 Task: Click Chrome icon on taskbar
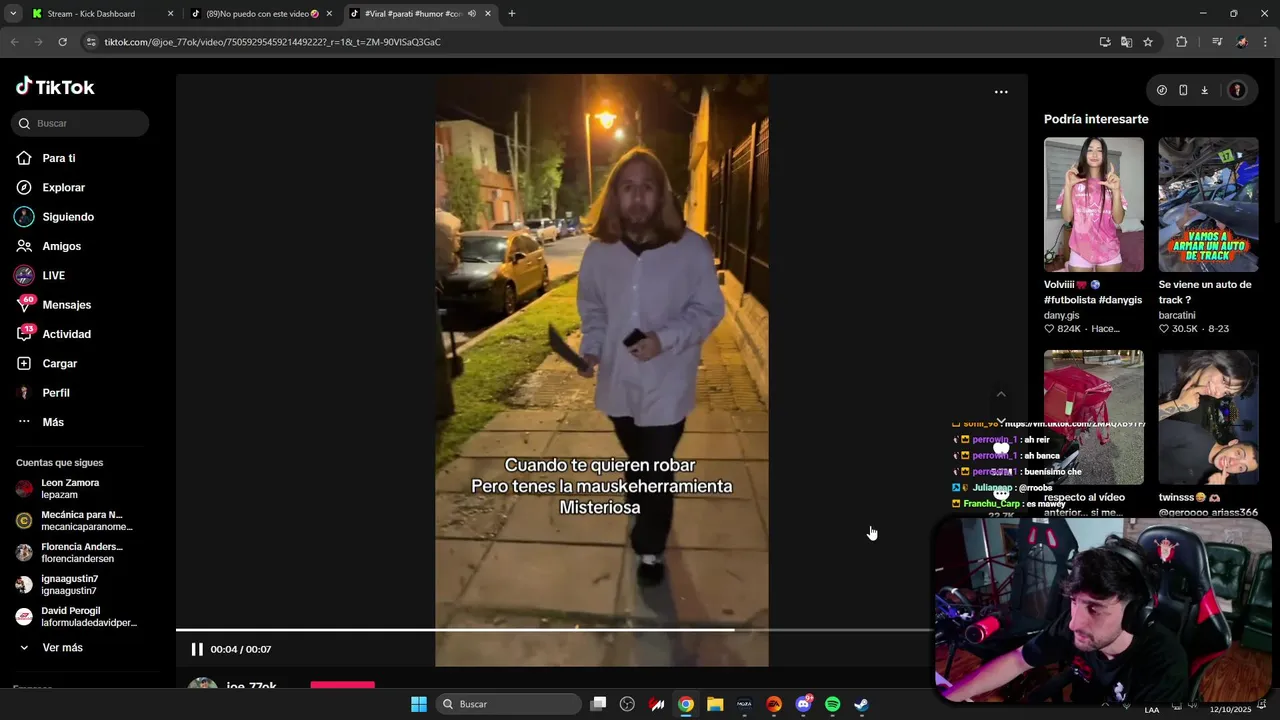(x=686, y=704)
